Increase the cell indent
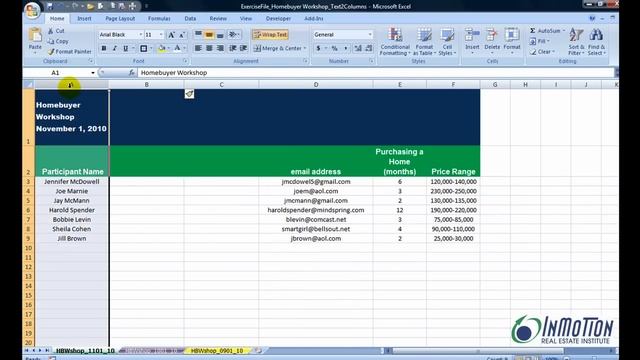 (x=243, y=49)
